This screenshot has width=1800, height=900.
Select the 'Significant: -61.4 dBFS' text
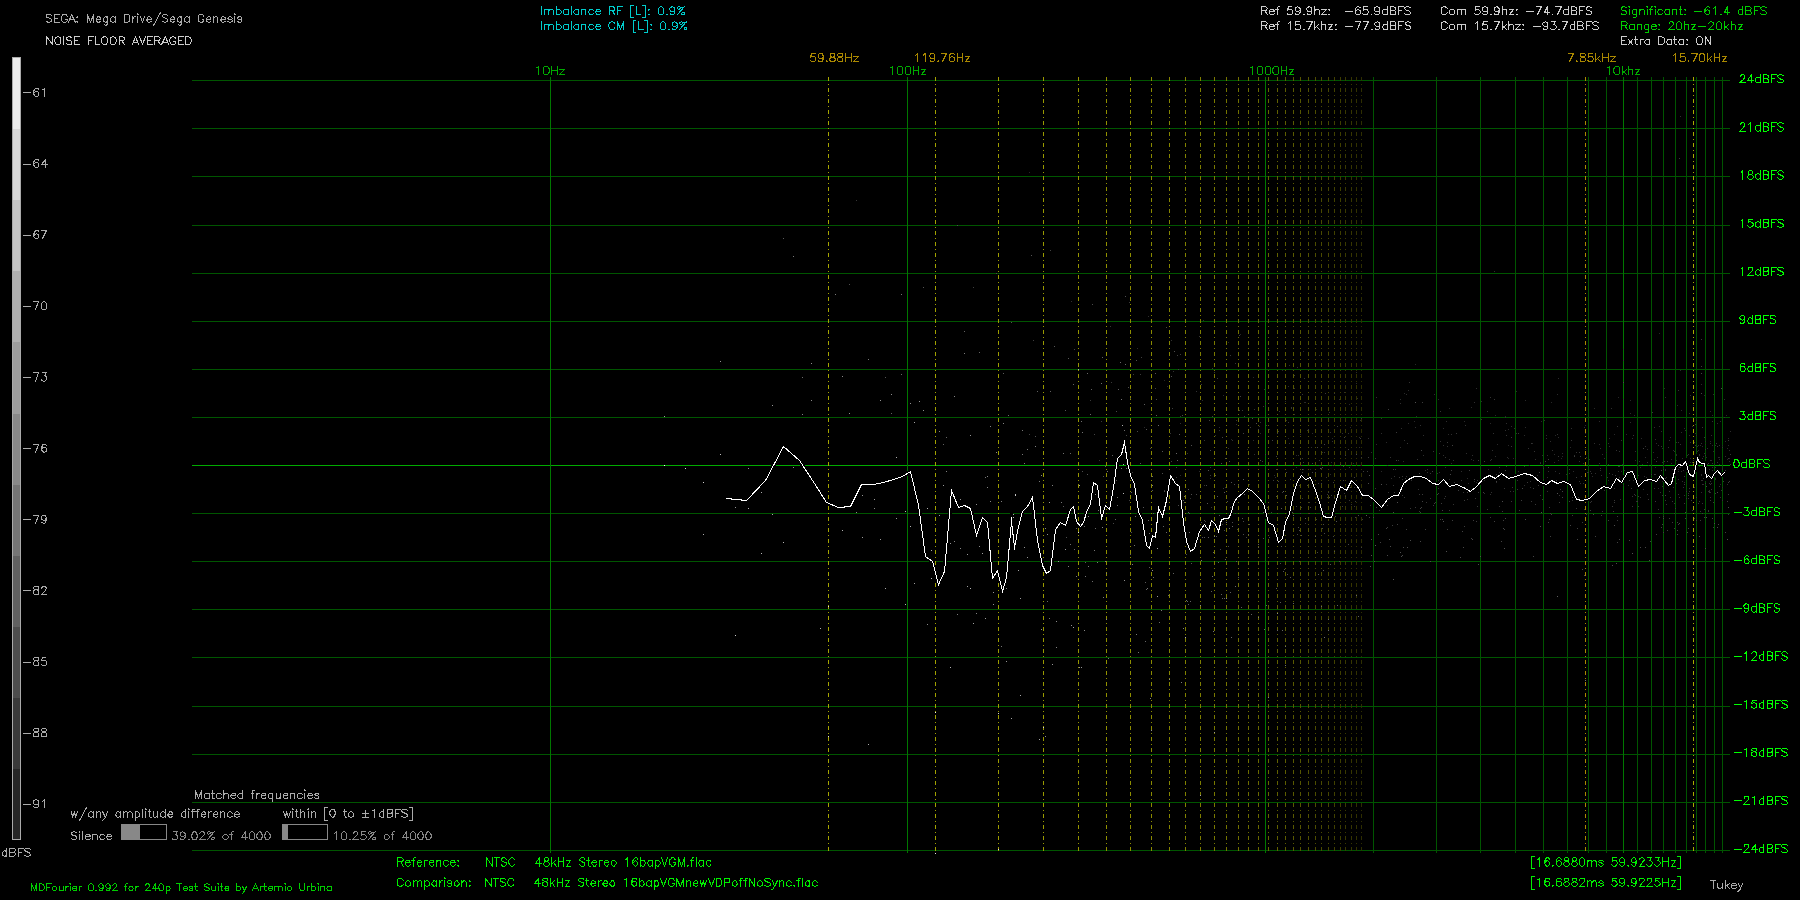tap(1693, 11)
